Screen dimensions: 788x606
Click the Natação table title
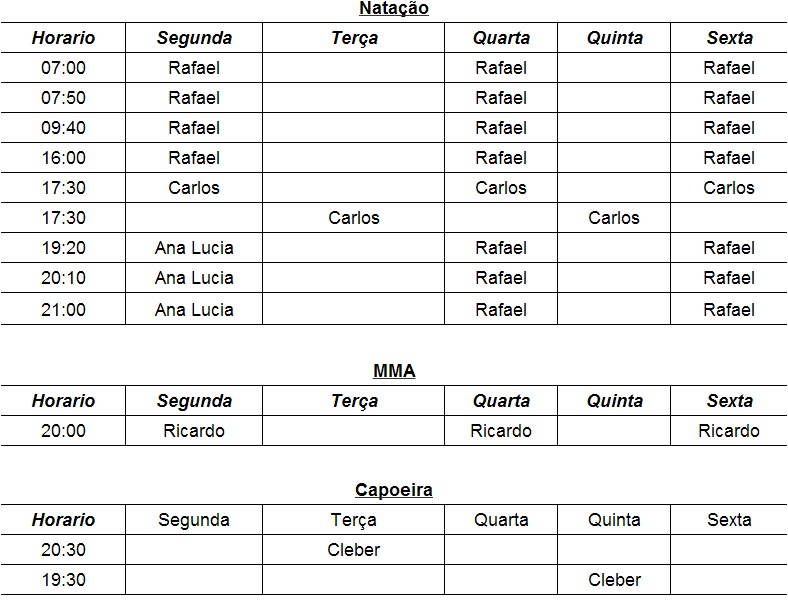394,9
